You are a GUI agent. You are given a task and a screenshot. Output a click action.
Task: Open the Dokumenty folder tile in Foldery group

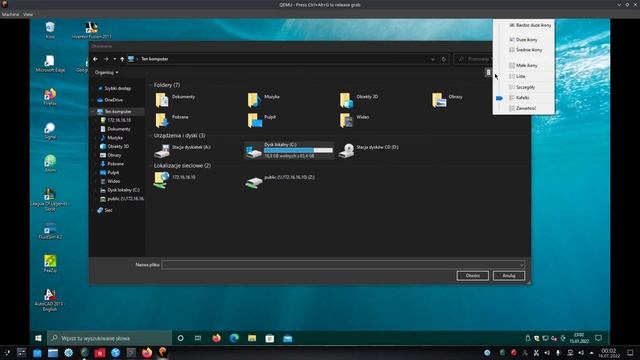176,100
